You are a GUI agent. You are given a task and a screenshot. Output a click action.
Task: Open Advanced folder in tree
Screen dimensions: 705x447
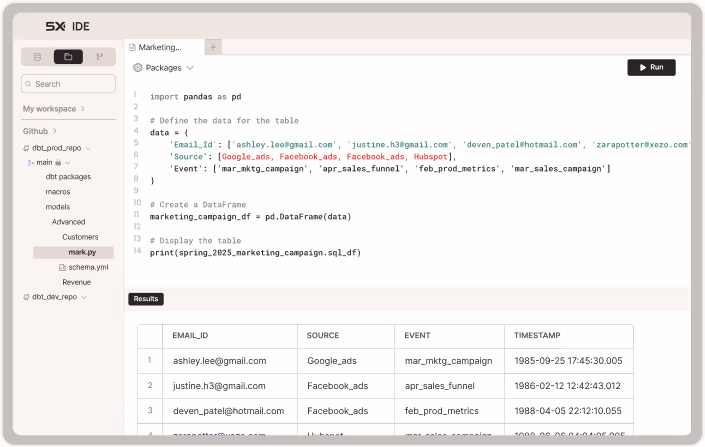point(68,222)
